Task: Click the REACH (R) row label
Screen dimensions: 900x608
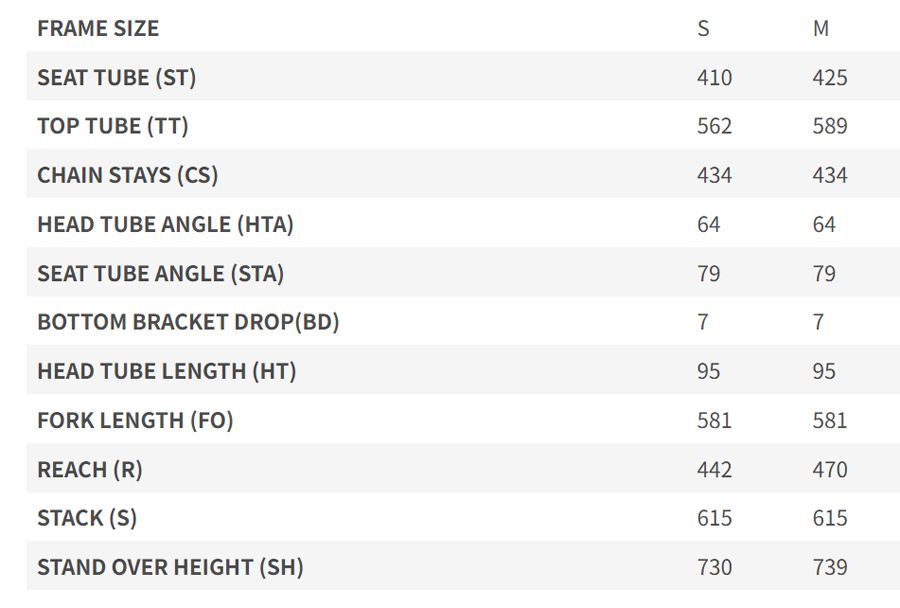Action: (90, 469)
